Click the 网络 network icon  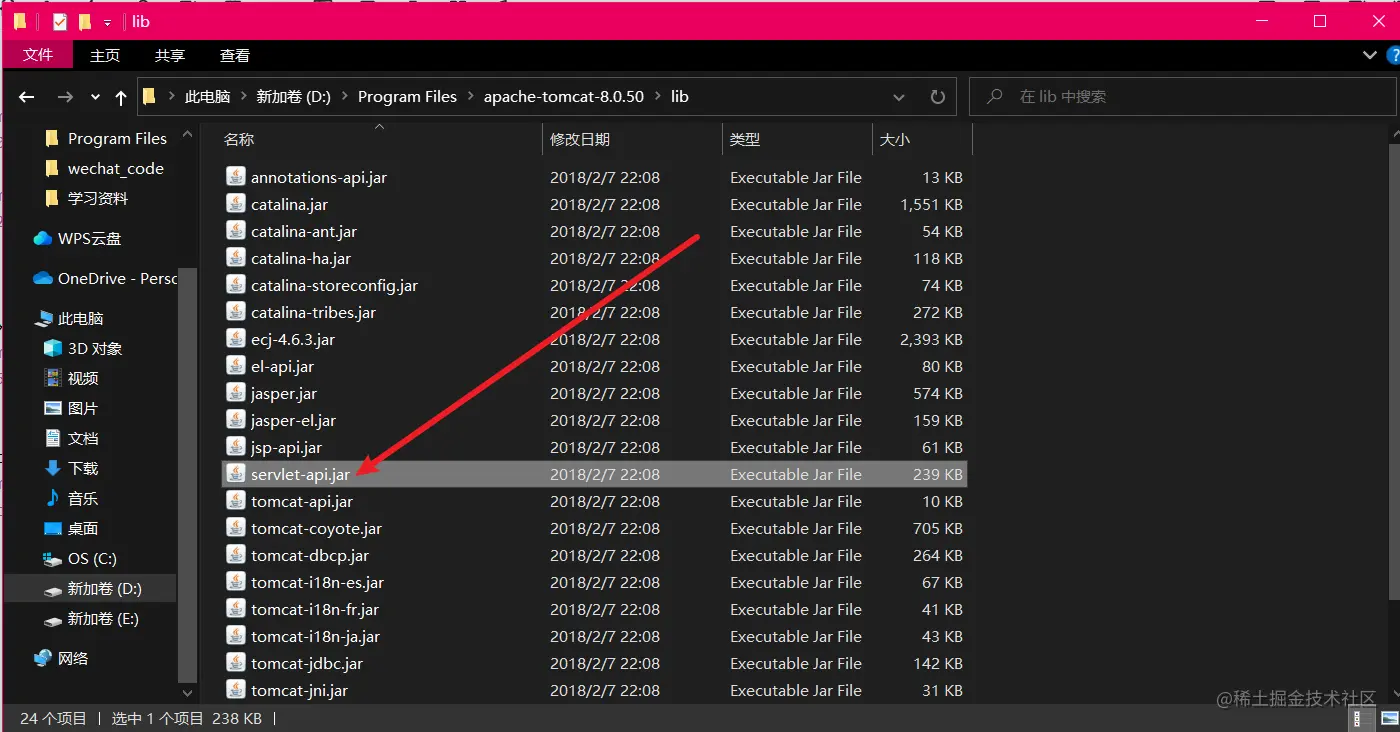tap(43, 658)
